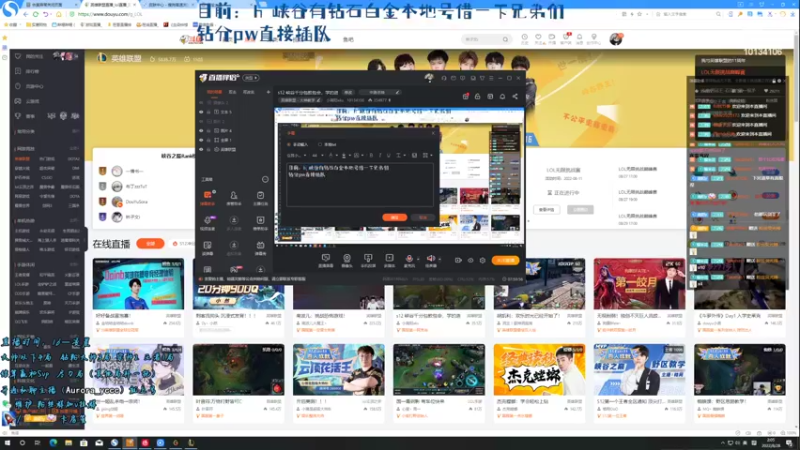This screenshot has width=800, height=450.
Task: Open the Windows Start menu
Action: pyautogui.click(x=7, y=443)
